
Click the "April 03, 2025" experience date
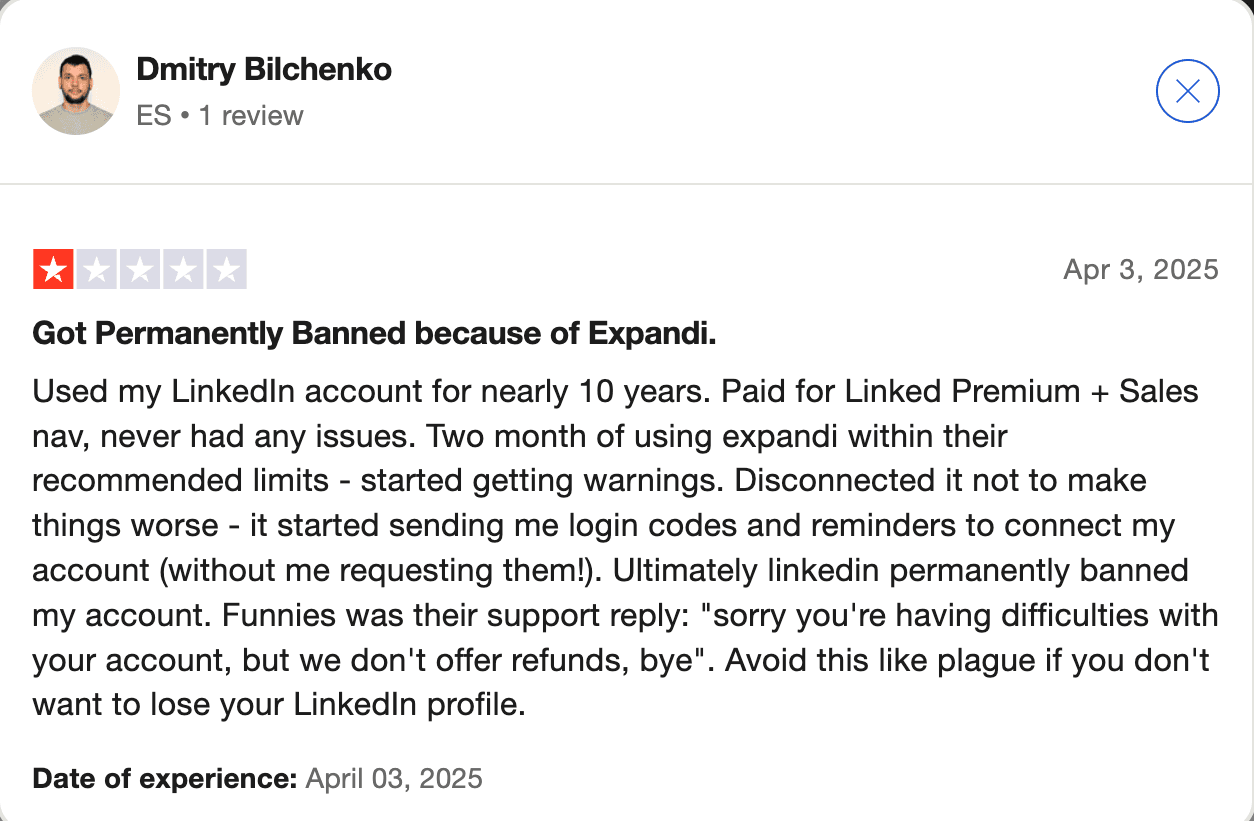click(394, 778)
